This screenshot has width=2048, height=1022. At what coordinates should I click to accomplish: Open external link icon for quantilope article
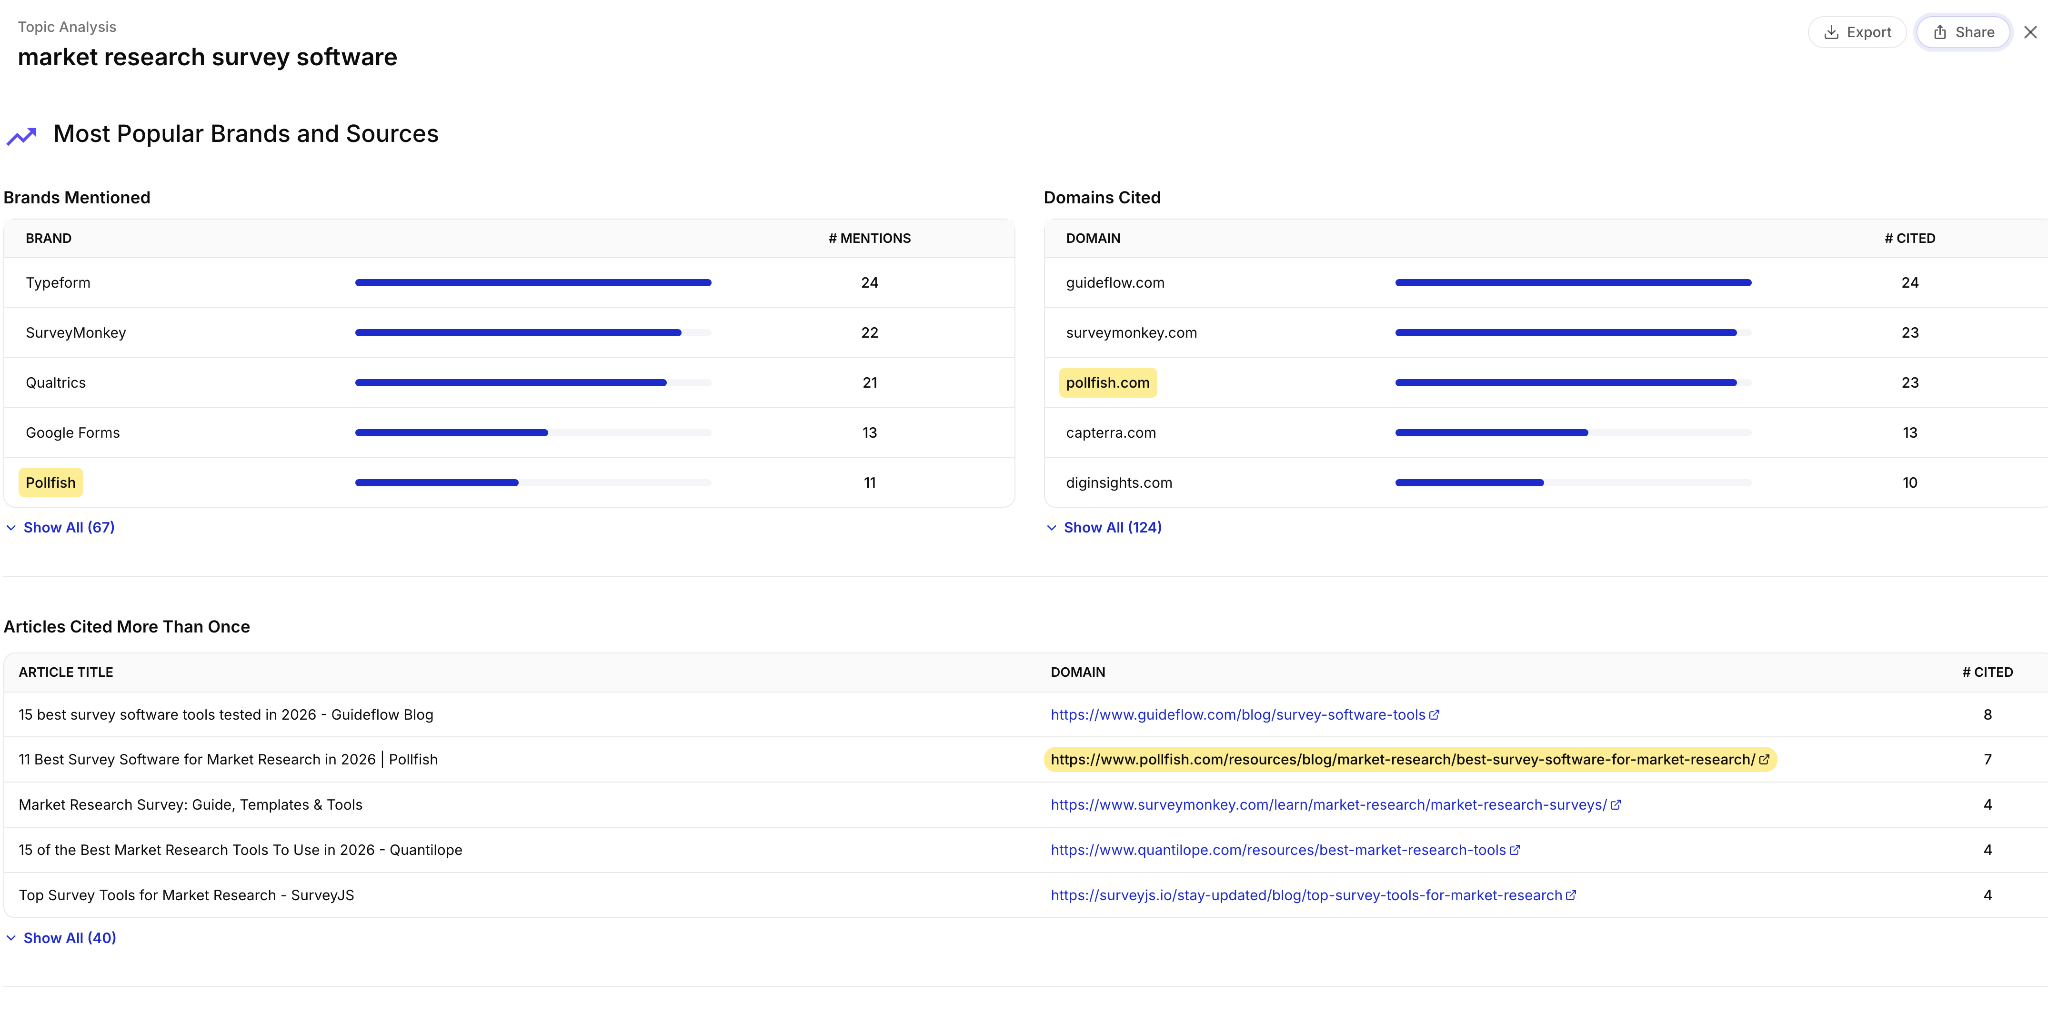tap(1515, 850)
